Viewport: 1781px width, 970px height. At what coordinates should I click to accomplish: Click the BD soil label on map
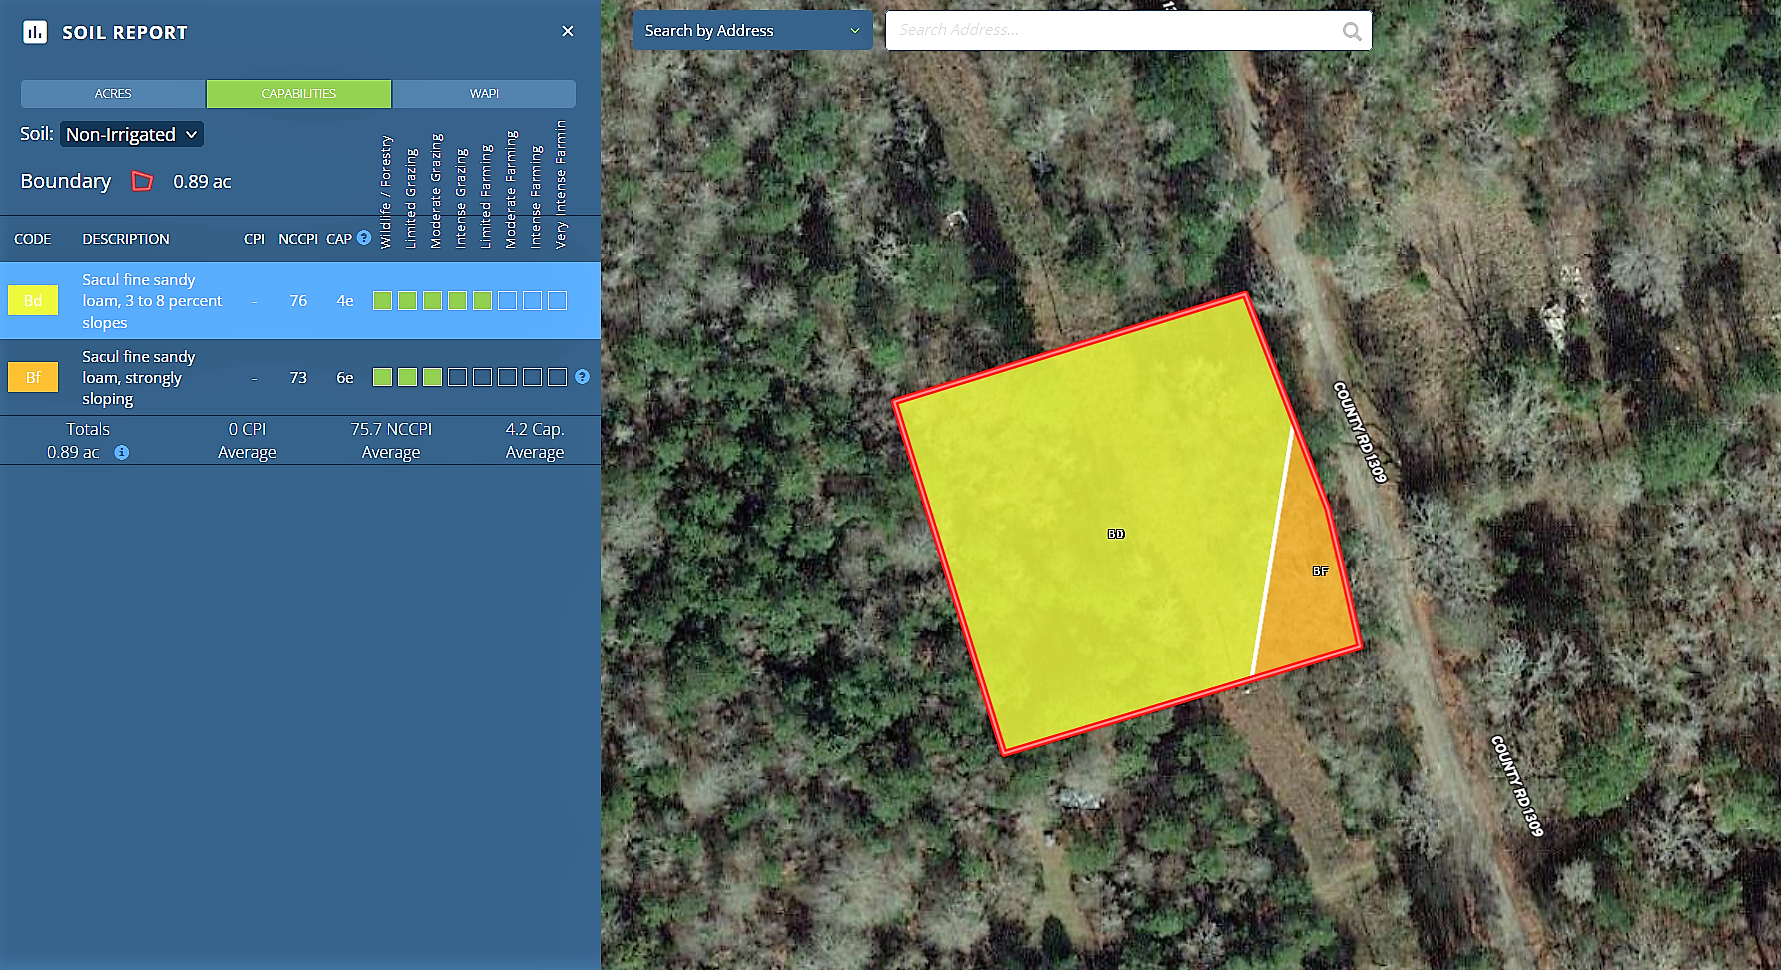click(1116, 534)
